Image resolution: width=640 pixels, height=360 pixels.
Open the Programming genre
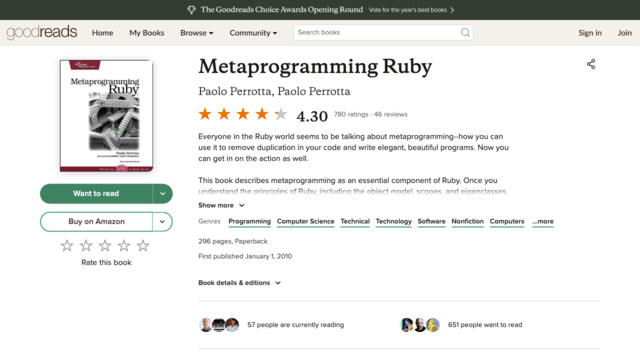click(249, 222)
